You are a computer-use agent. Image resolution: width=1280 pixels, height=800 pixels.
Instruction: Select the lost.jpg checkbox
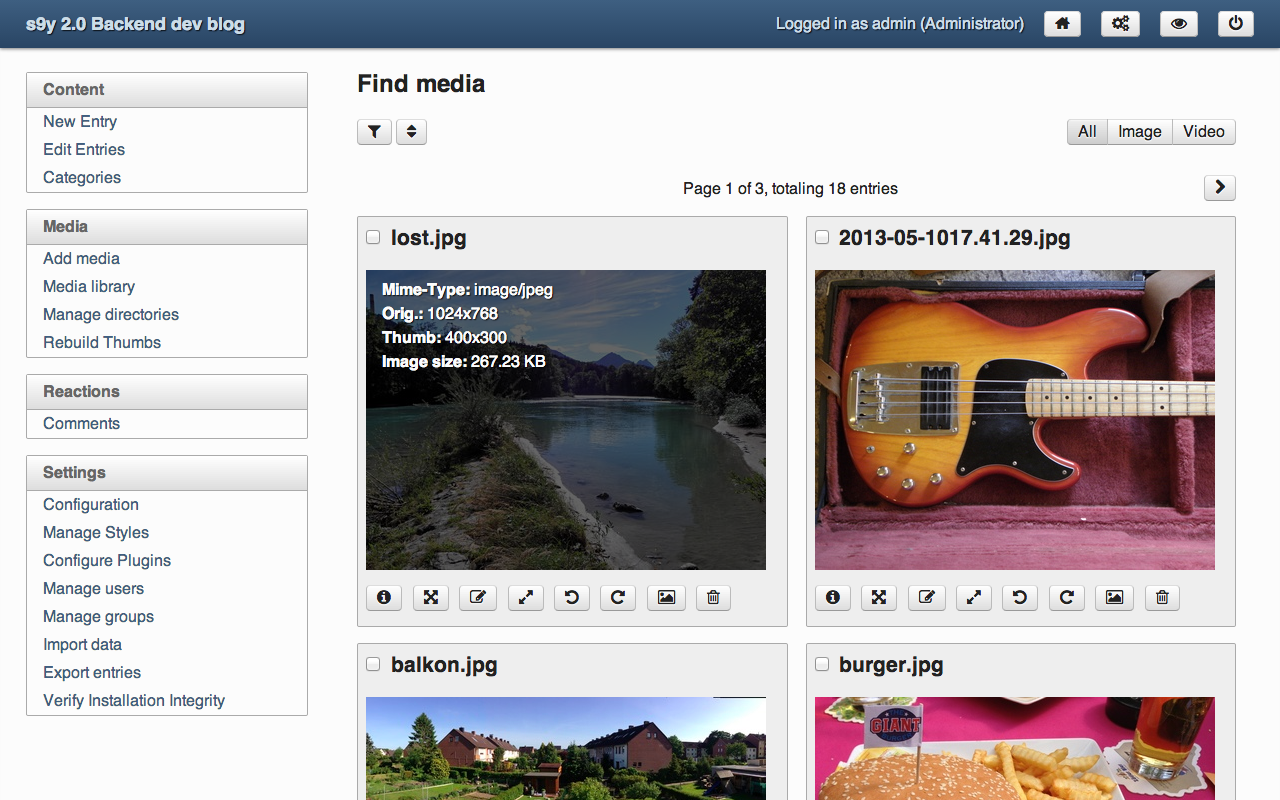coord(373,238)
